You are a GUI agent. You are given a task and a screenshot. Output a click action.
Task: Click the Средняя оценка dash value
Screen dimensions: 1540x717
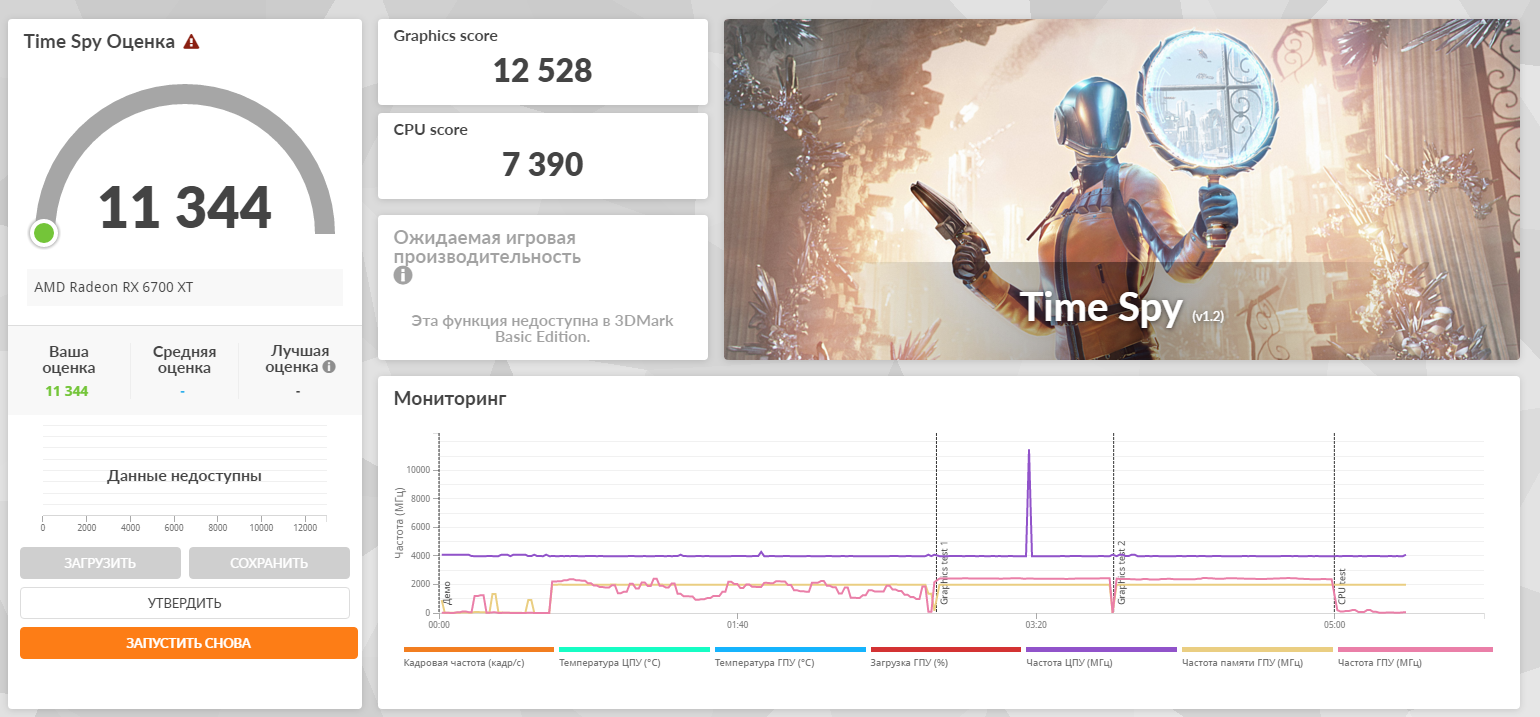[x=183, y=391]
